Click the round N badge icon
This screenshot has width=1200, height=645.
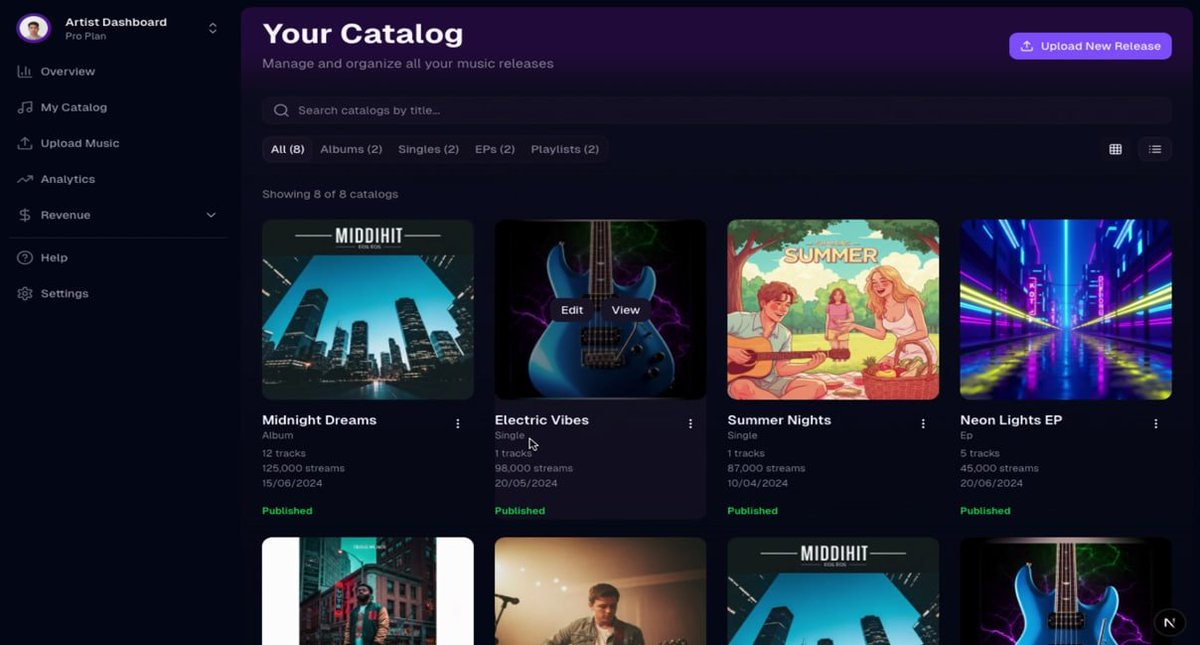coord(1169,622)
